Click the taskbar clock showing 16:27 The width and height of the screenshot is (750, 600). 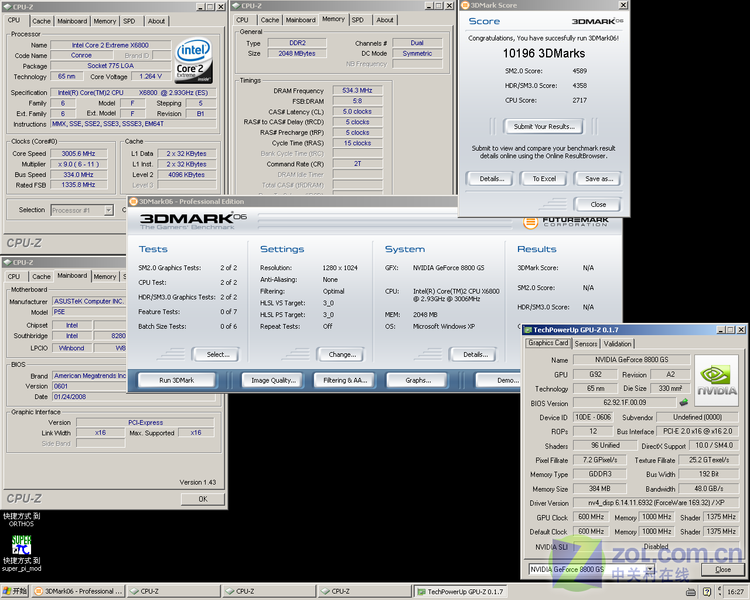pyautogui.click(x=736, y=592)
